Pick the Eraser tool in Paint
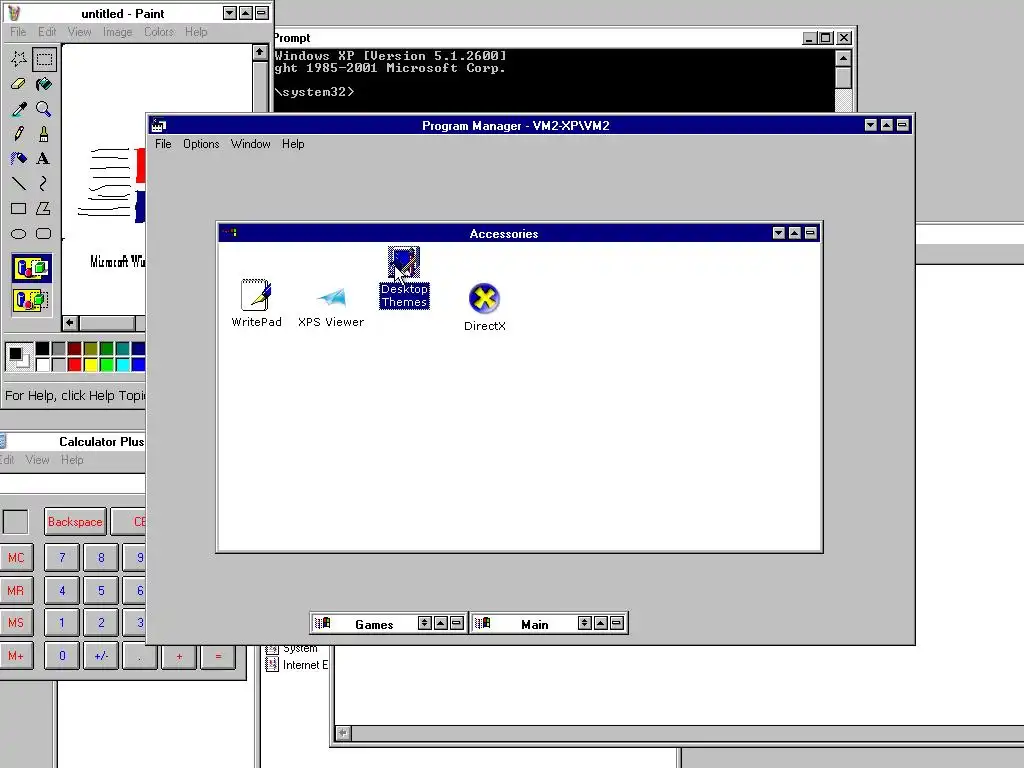The height and width of the screenshot is (768, 1024). 18,84
